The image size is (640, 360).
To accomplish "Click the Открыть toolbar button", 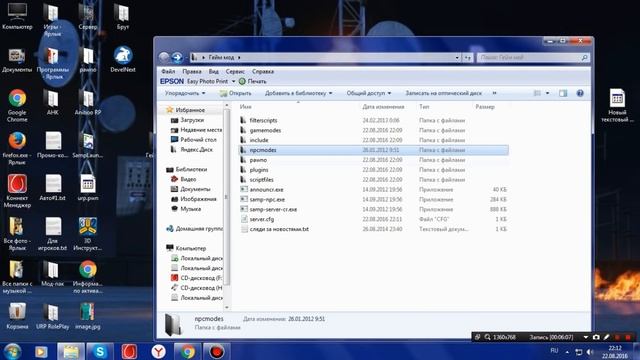I will click(x=236, y=93).
